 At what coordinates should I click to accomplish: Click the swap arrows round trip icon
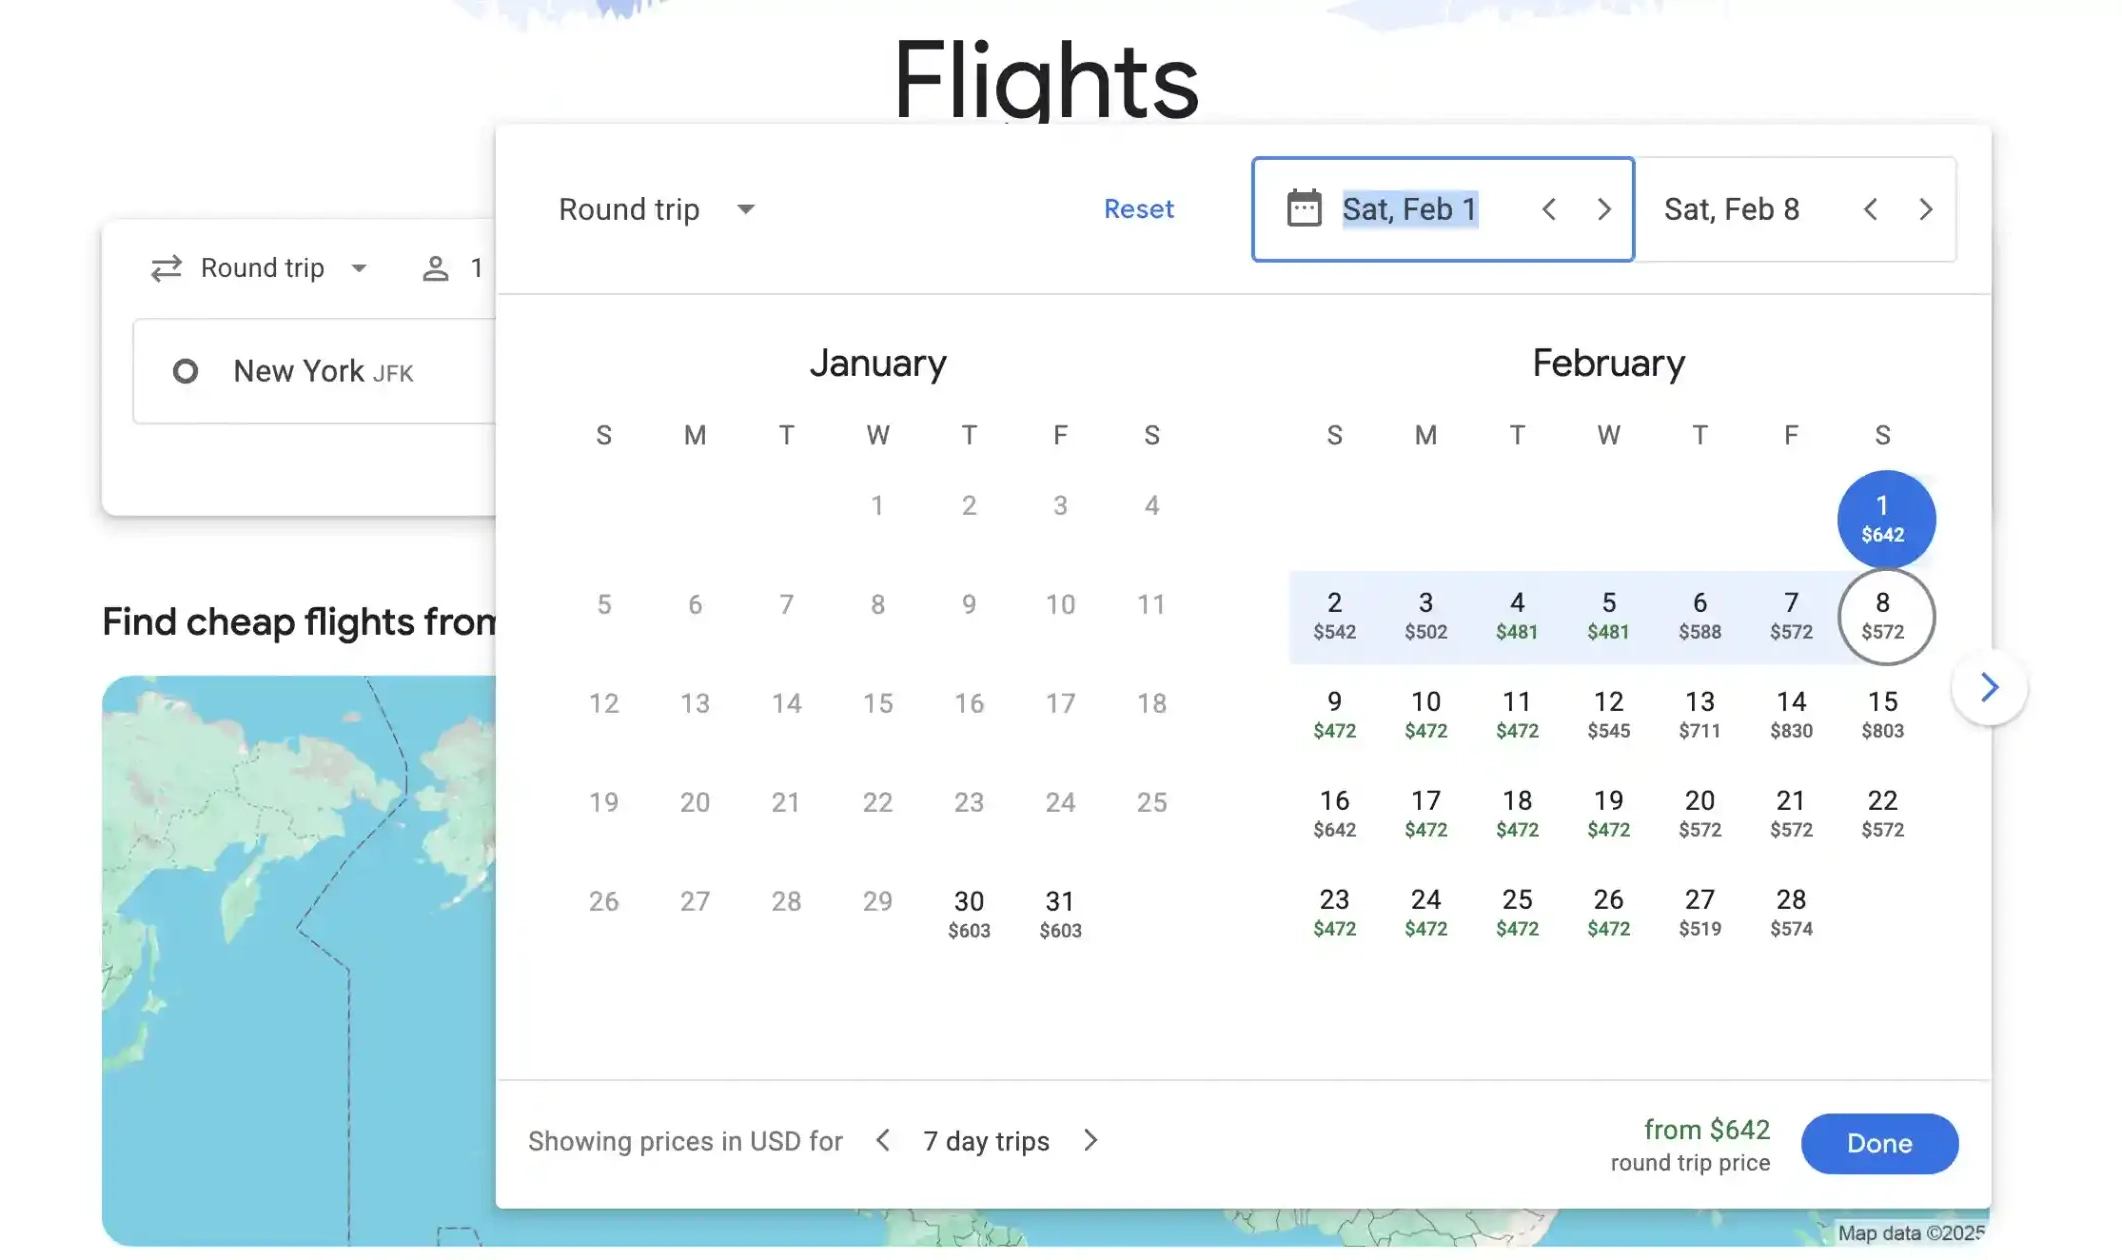click(x=166, y=268)
